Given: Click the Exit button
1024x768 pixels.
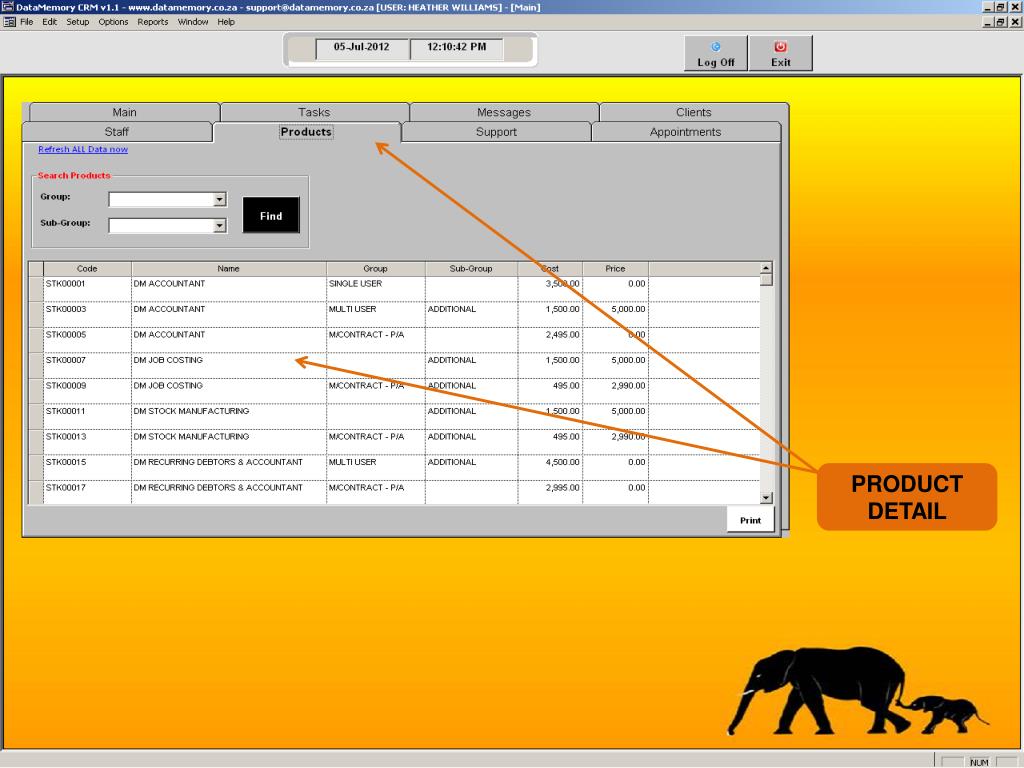Looking at the screenshot, I should [780, 54].
